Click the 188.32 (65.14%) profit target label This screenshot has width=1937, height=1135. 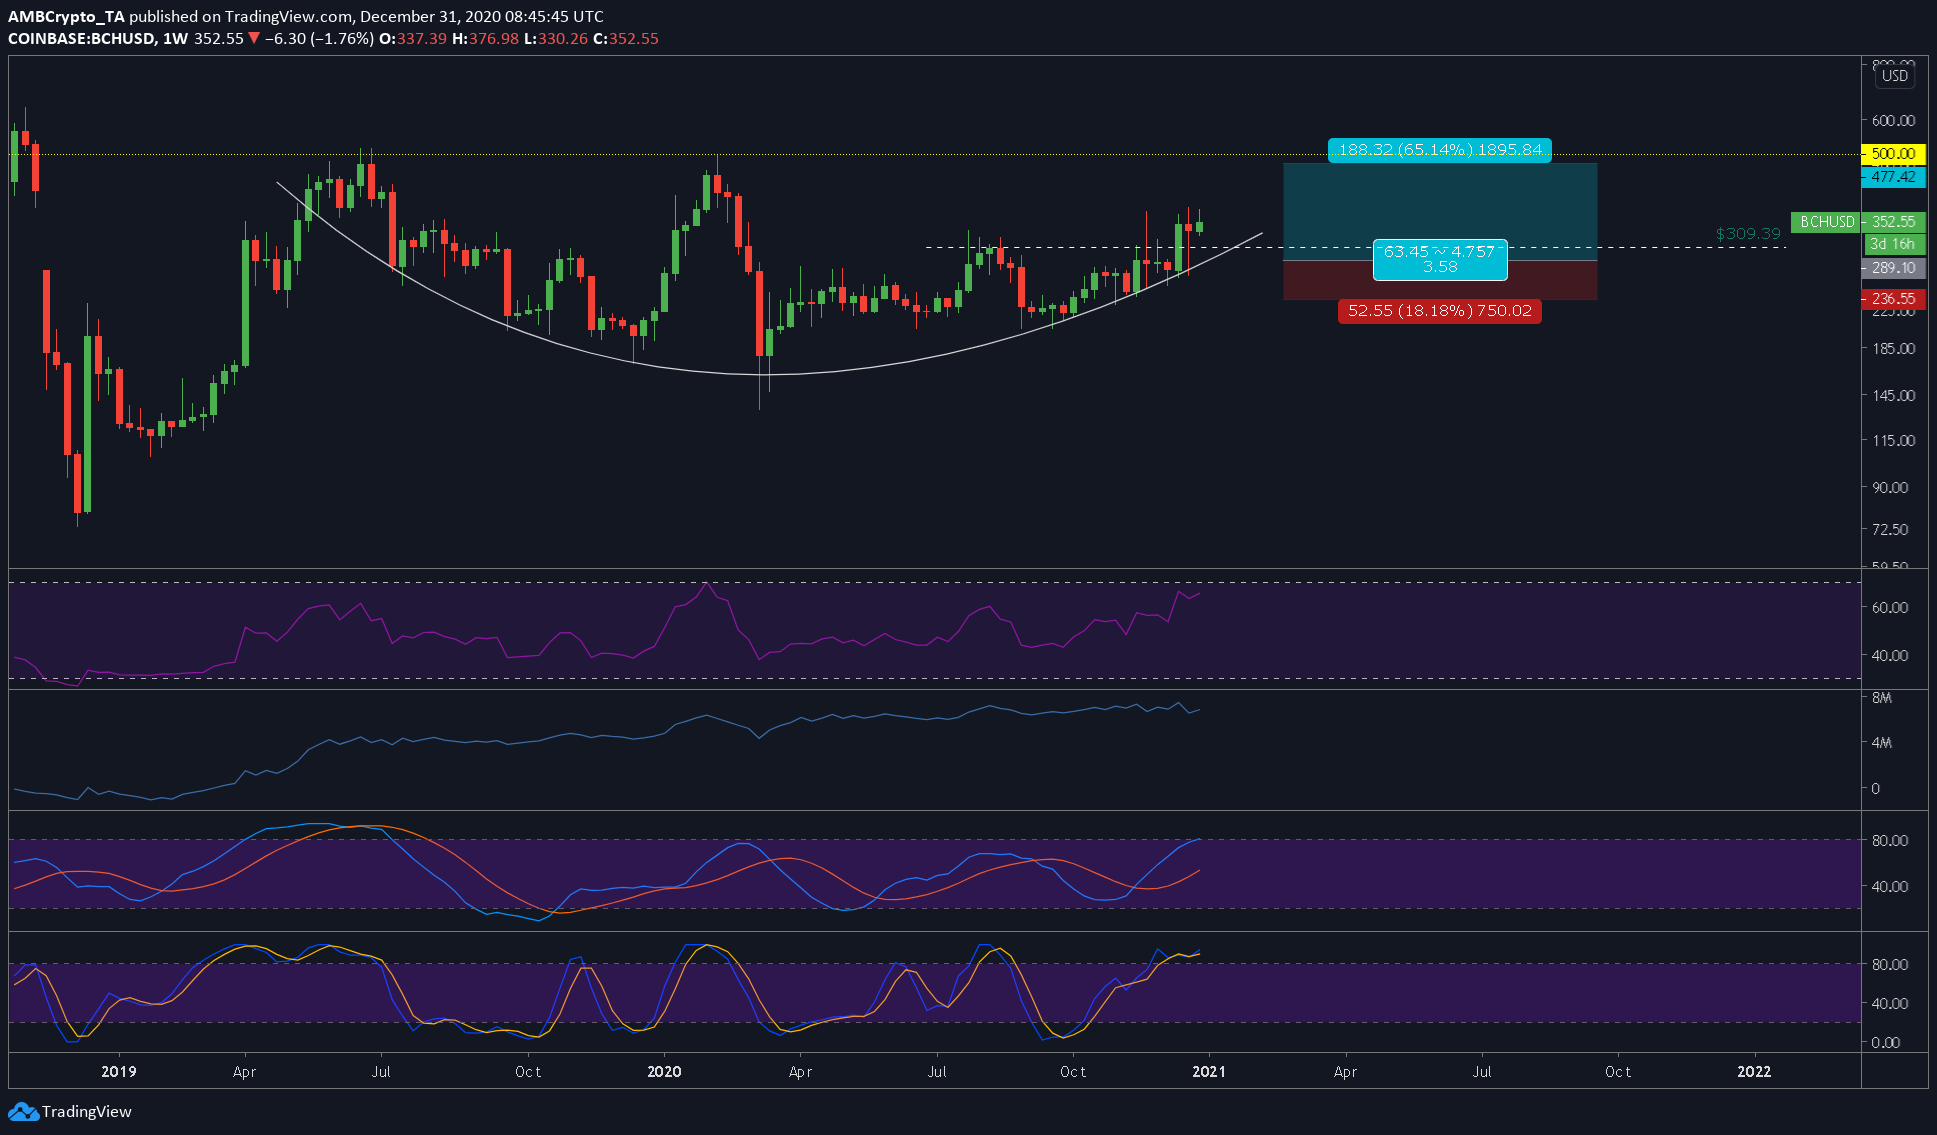[1440, 150]
